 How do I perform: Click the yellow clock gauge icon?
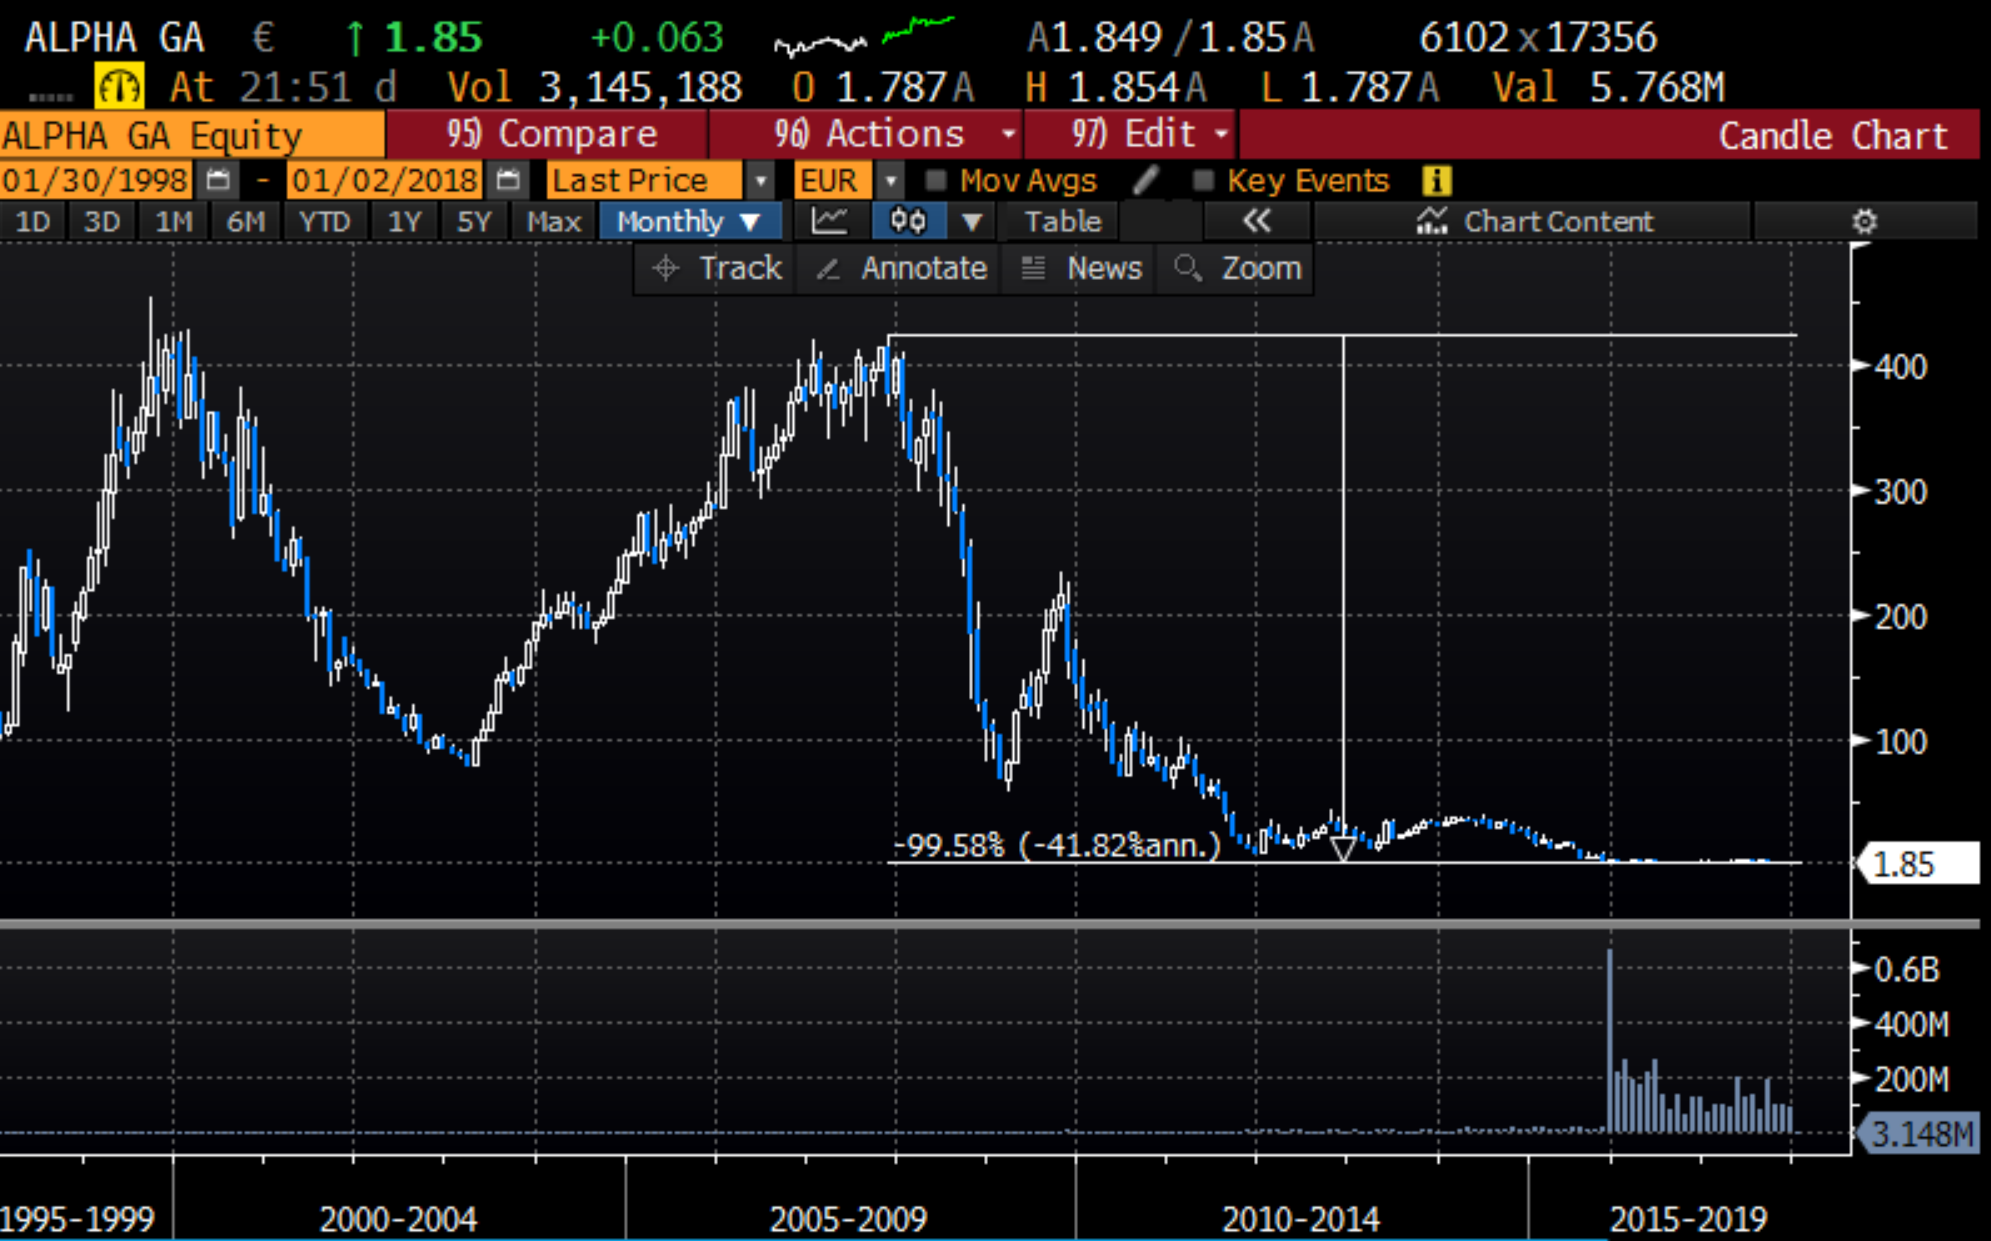119,87
